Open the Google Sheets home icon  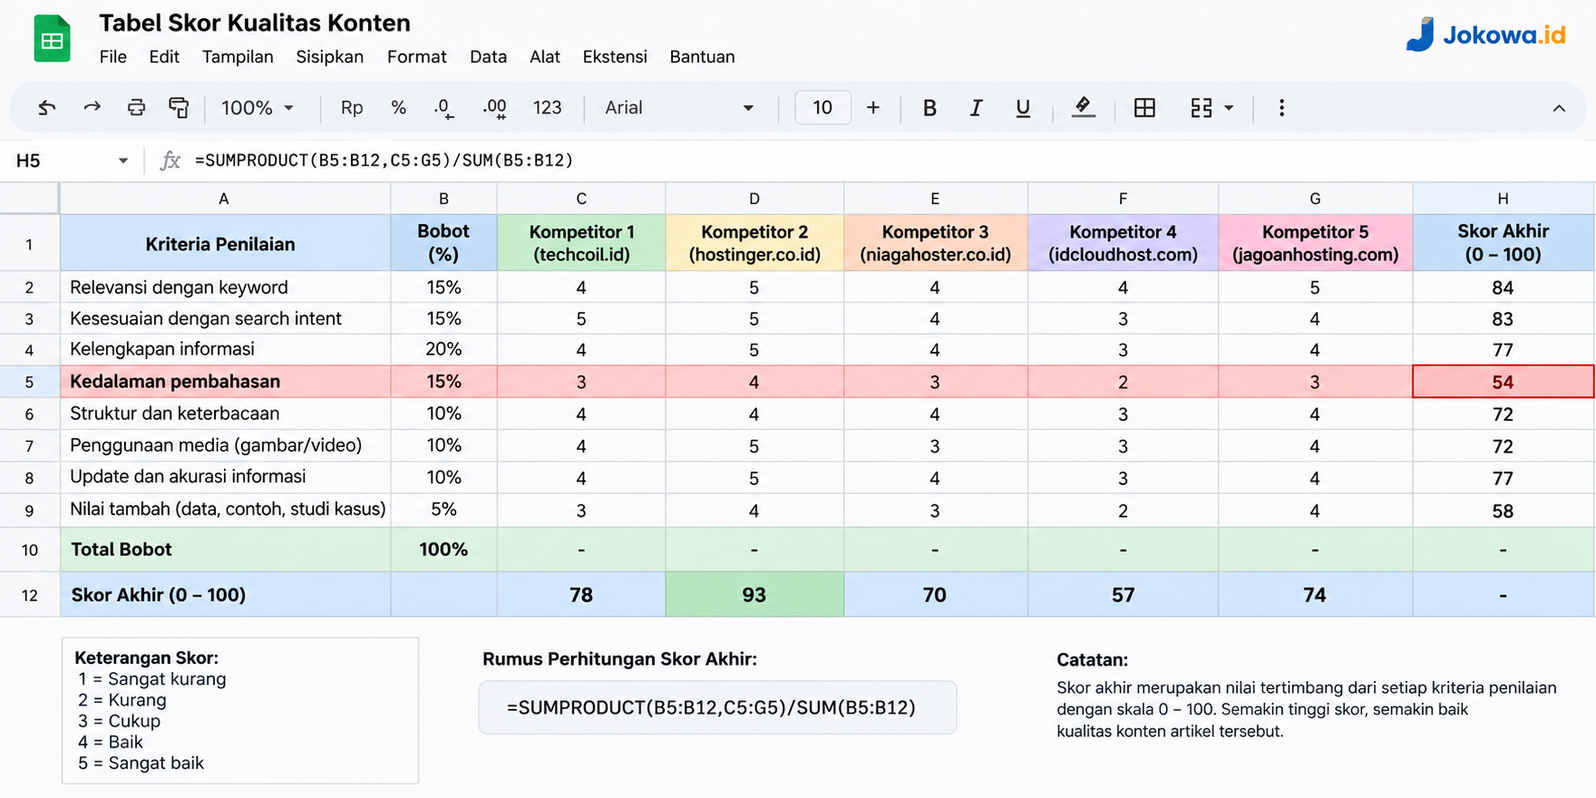pyautogui.click(x=52, y=39)
